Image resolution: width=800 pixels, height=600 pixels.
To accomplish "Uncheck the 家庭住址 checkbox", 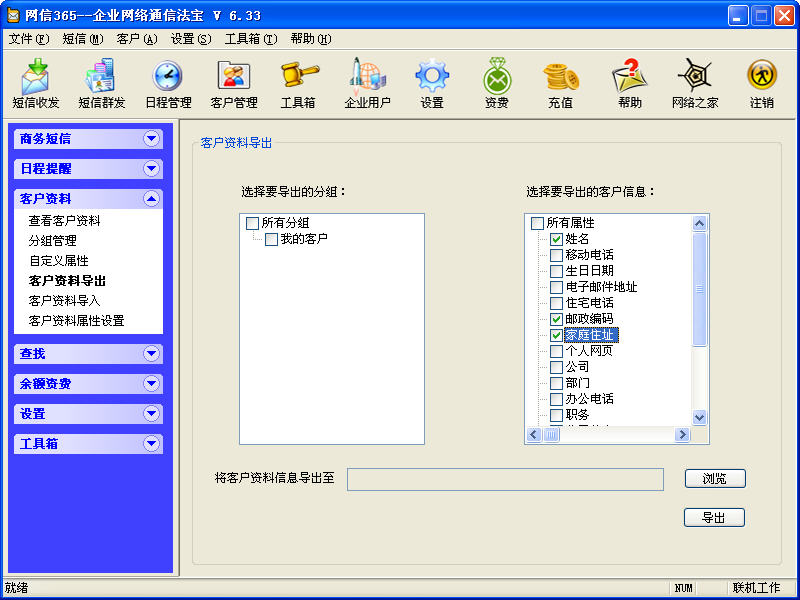I will click(x=556, y=335).
